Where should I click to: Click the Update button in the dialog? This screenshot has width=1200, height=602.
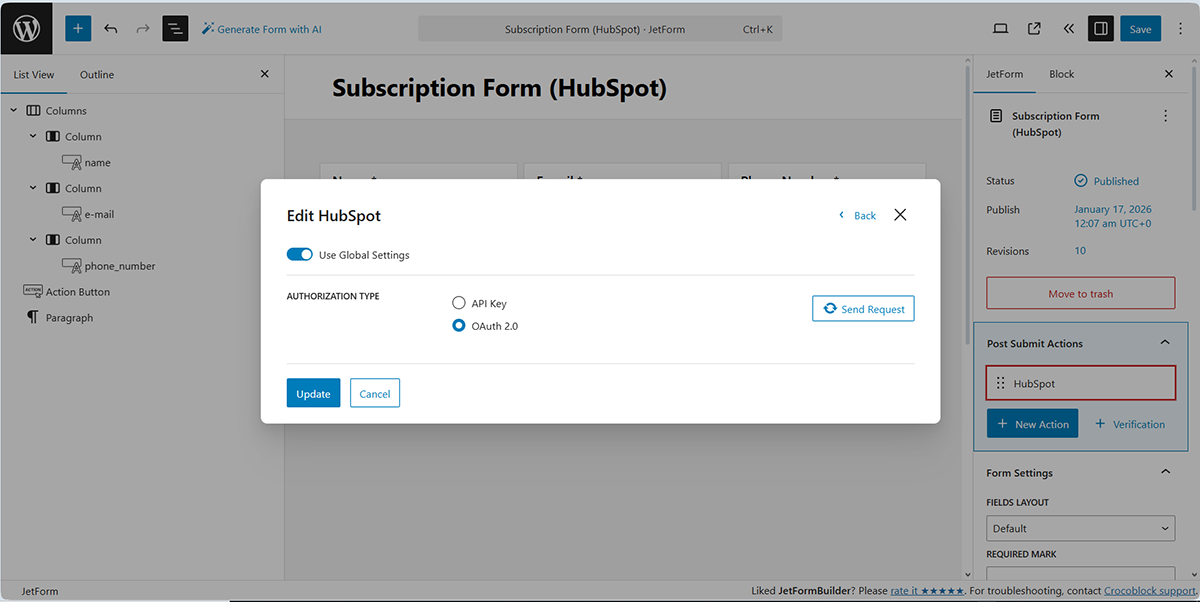tap(313, 393)
